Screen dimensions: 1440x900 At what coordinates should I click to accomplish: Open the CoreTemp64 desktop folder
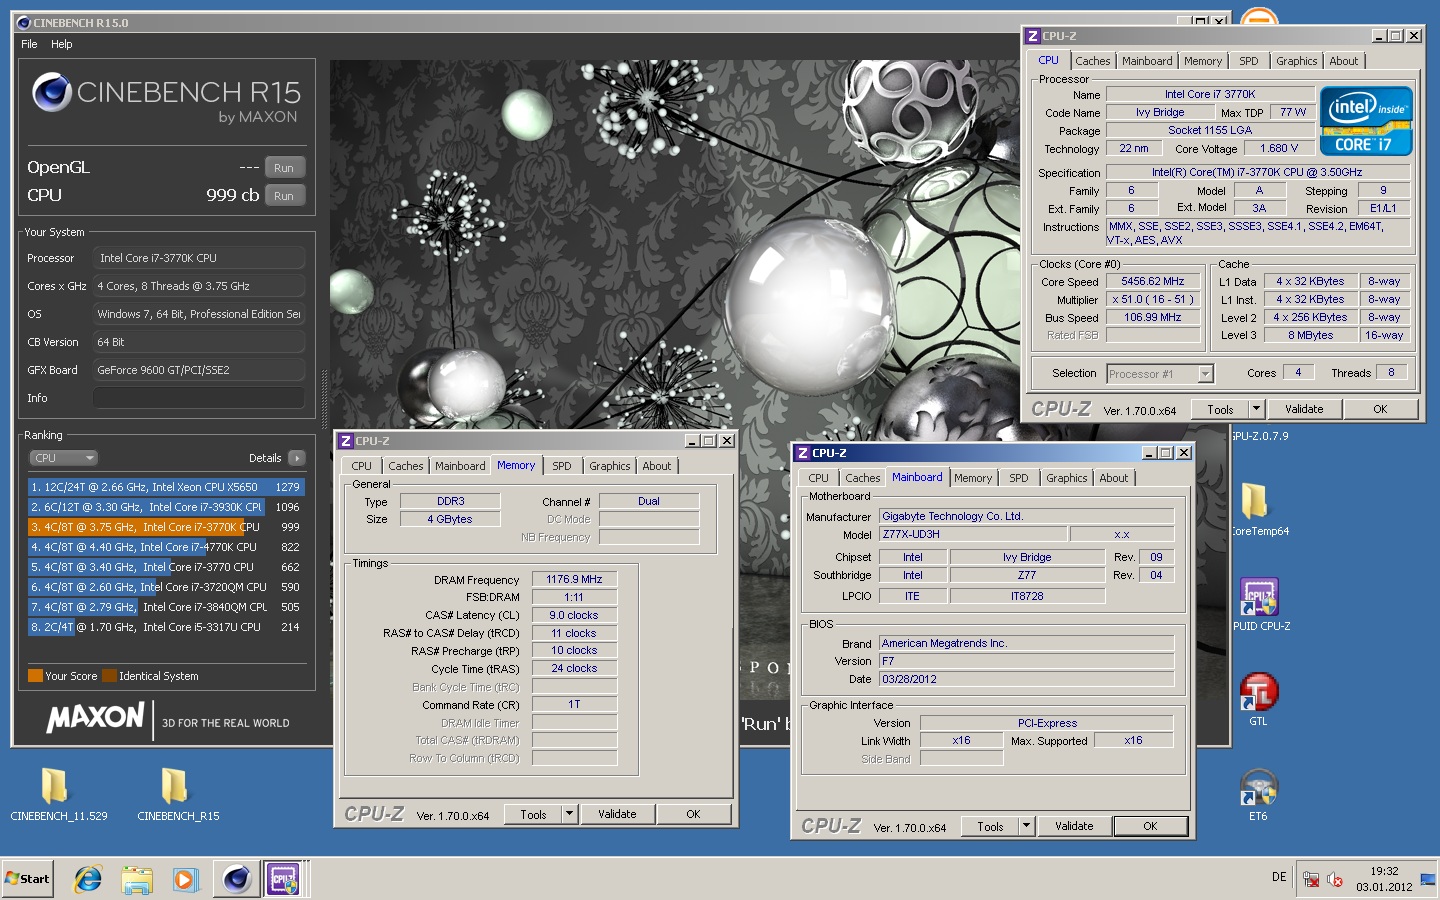(1258, 509)
